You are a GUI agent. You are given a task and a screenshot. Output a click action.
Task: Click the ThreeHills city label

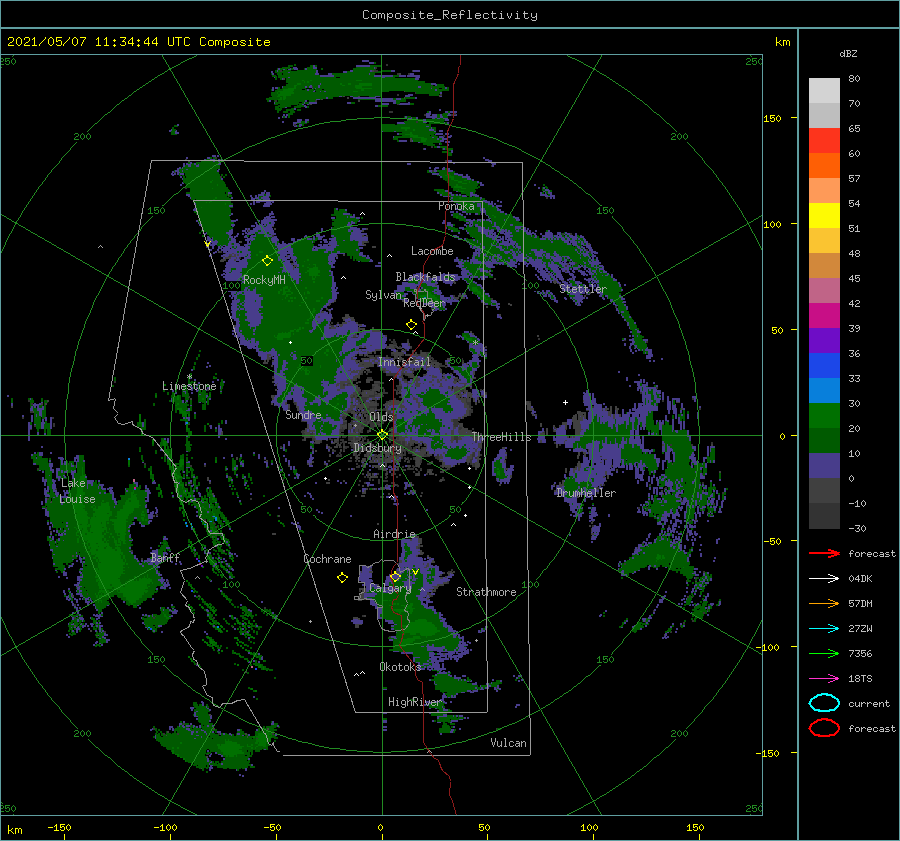(x=502, y=437)
